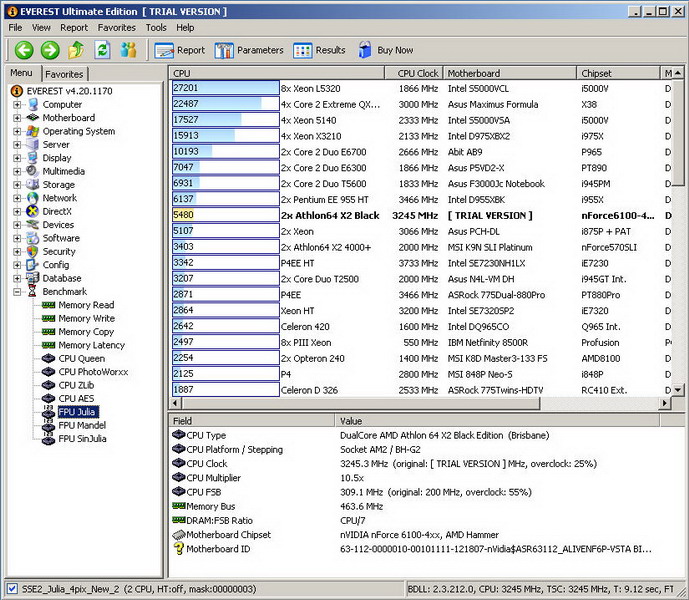Viewport: 689px width, 600px height.
Task: Click the green Forward arrow icon
Action: (50, 50)
